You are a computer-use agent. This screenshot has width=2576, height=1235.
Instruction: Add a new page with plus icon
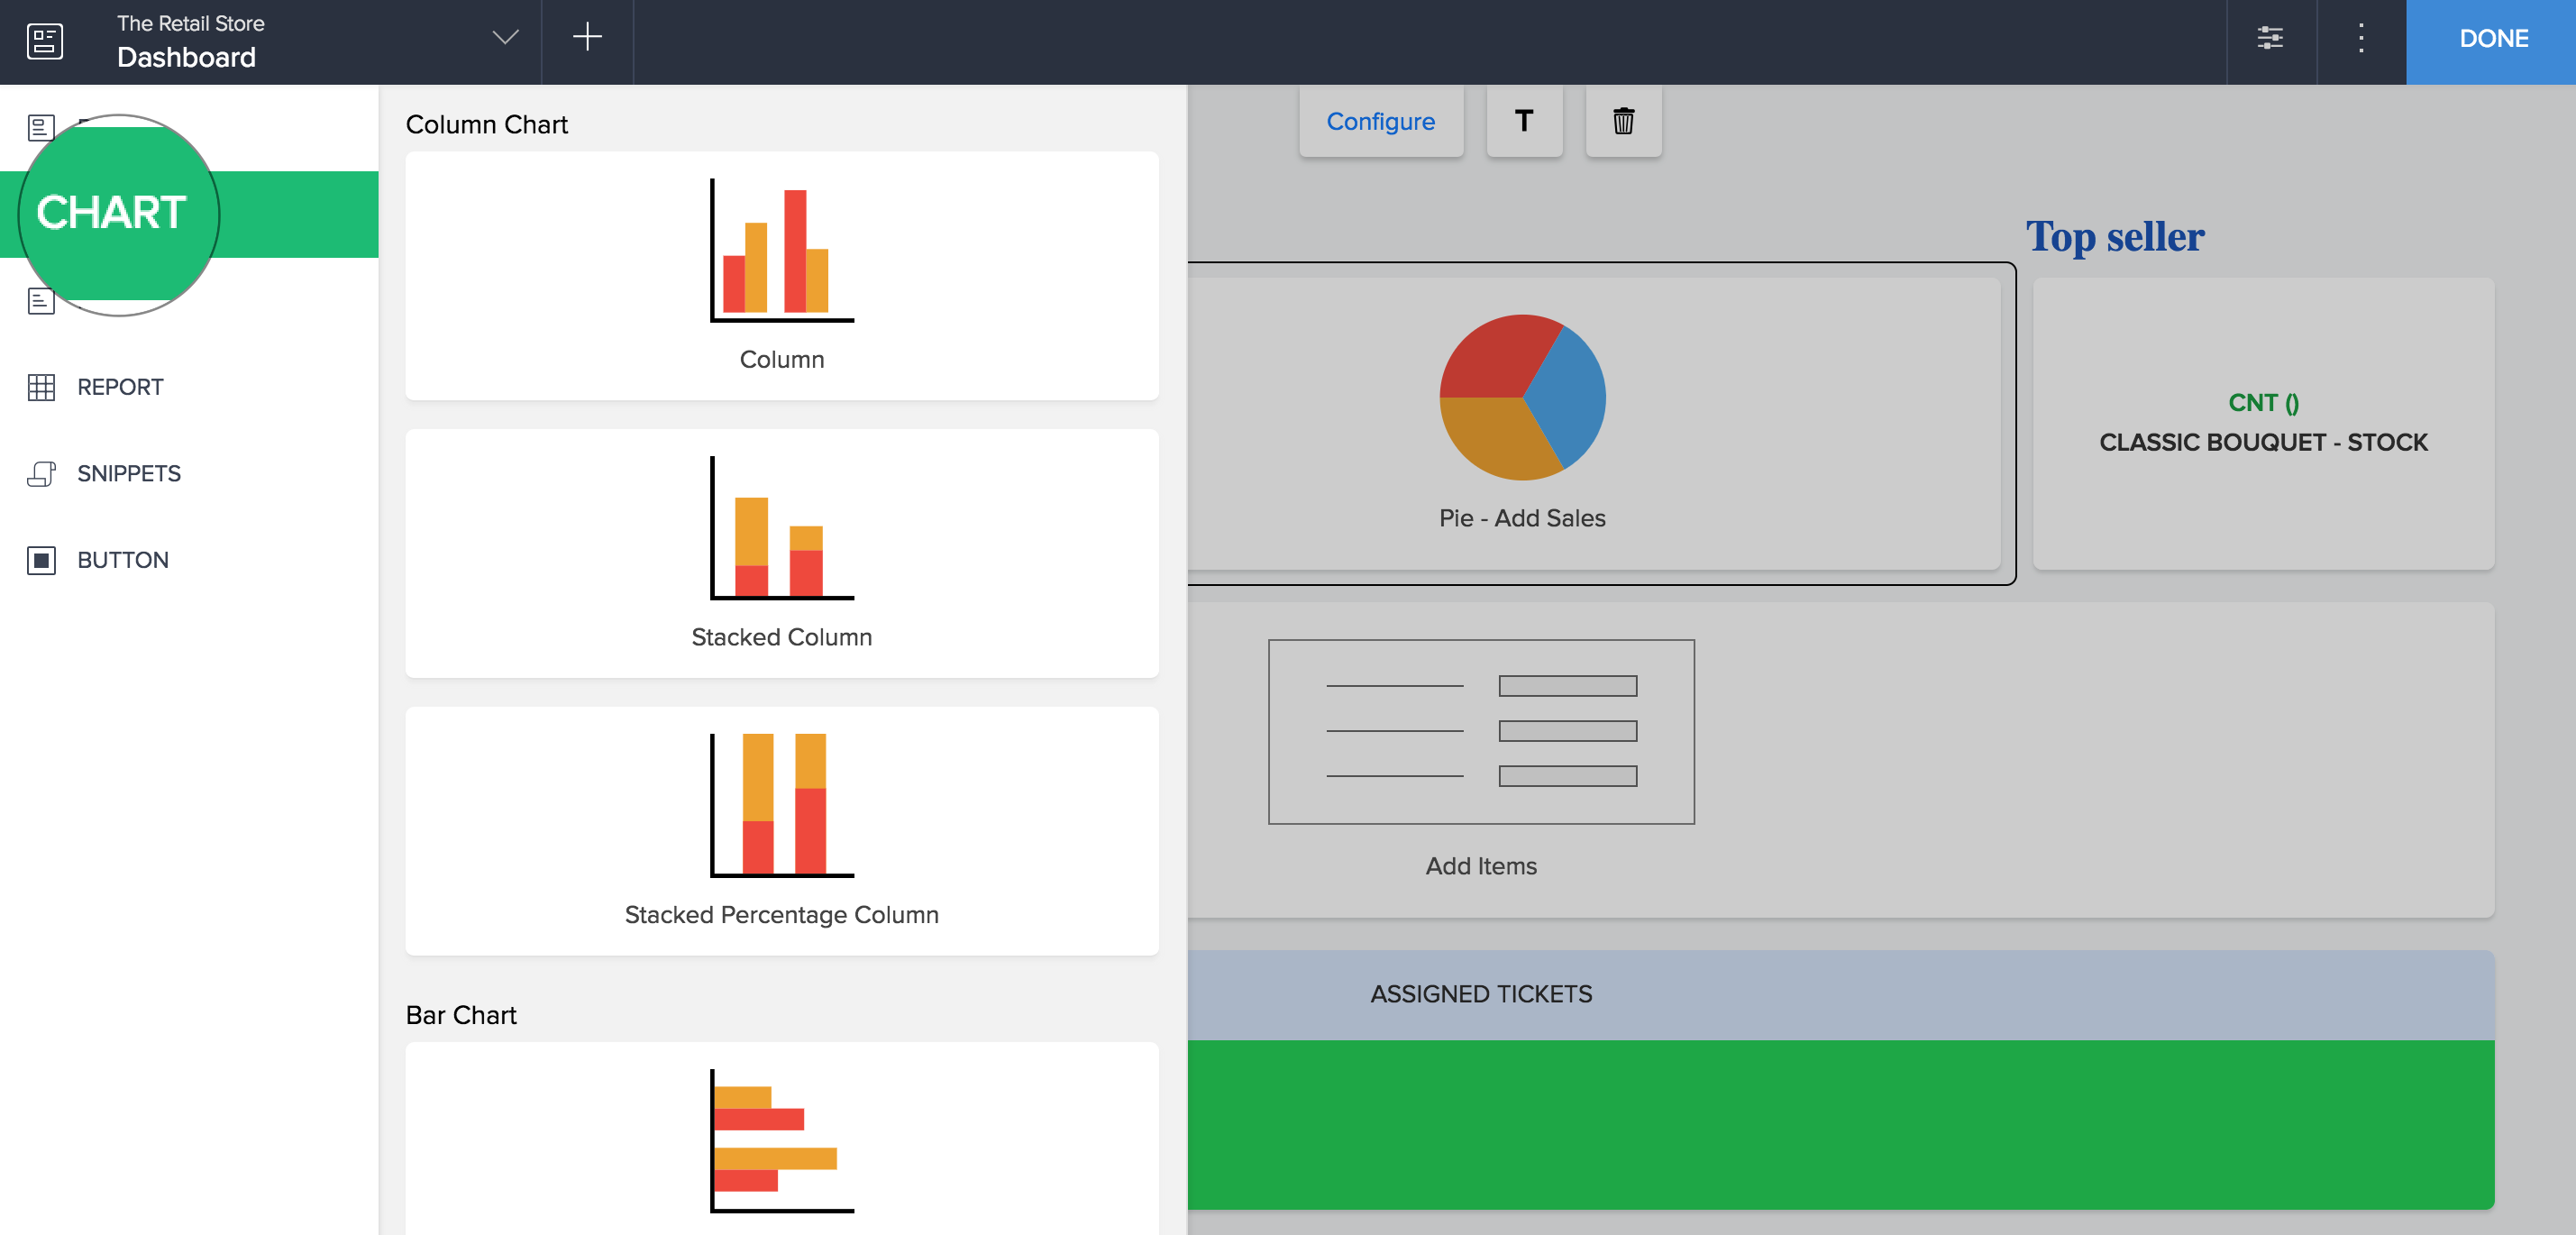click(587, 38)
